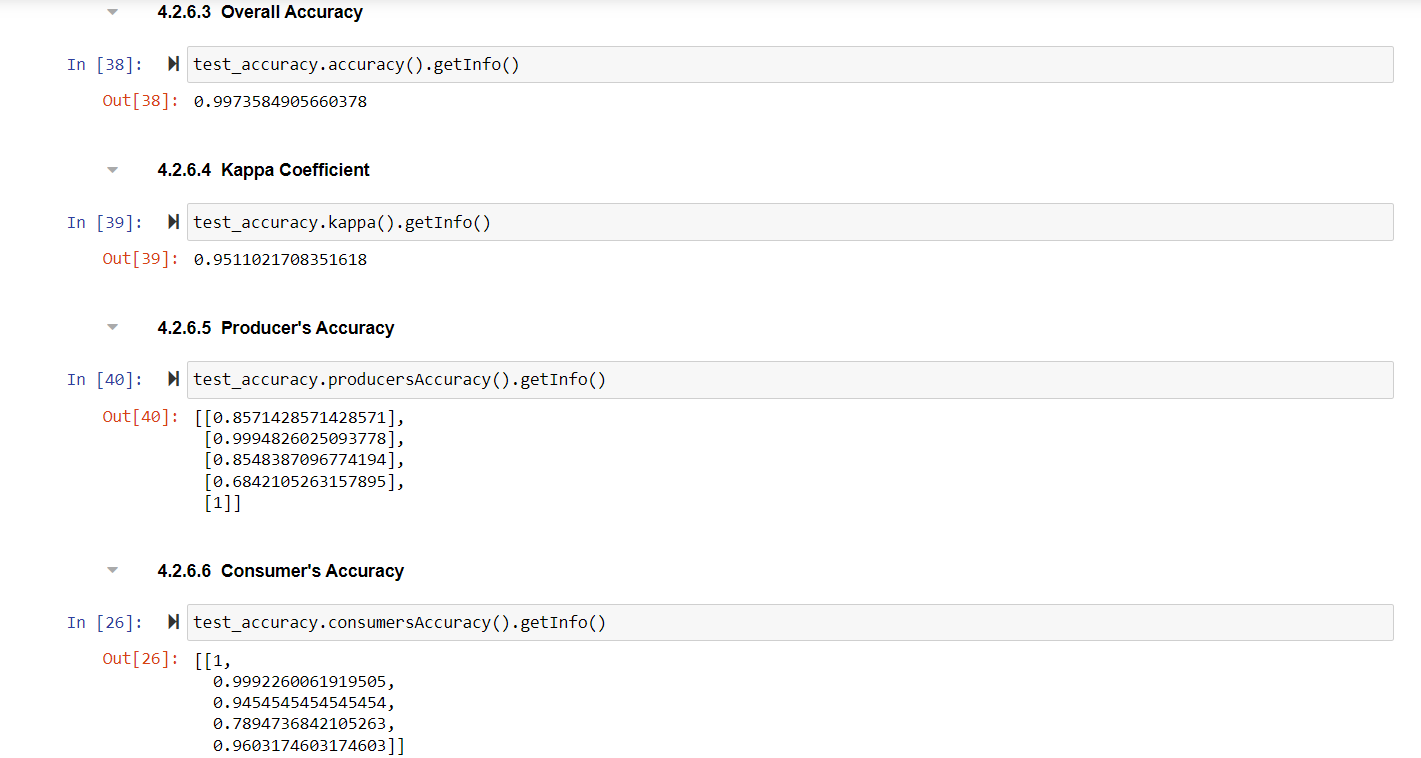Click the kappa output value 0.9511021708351618
This screenshot has height=758, width=1421.
point(280,260)
